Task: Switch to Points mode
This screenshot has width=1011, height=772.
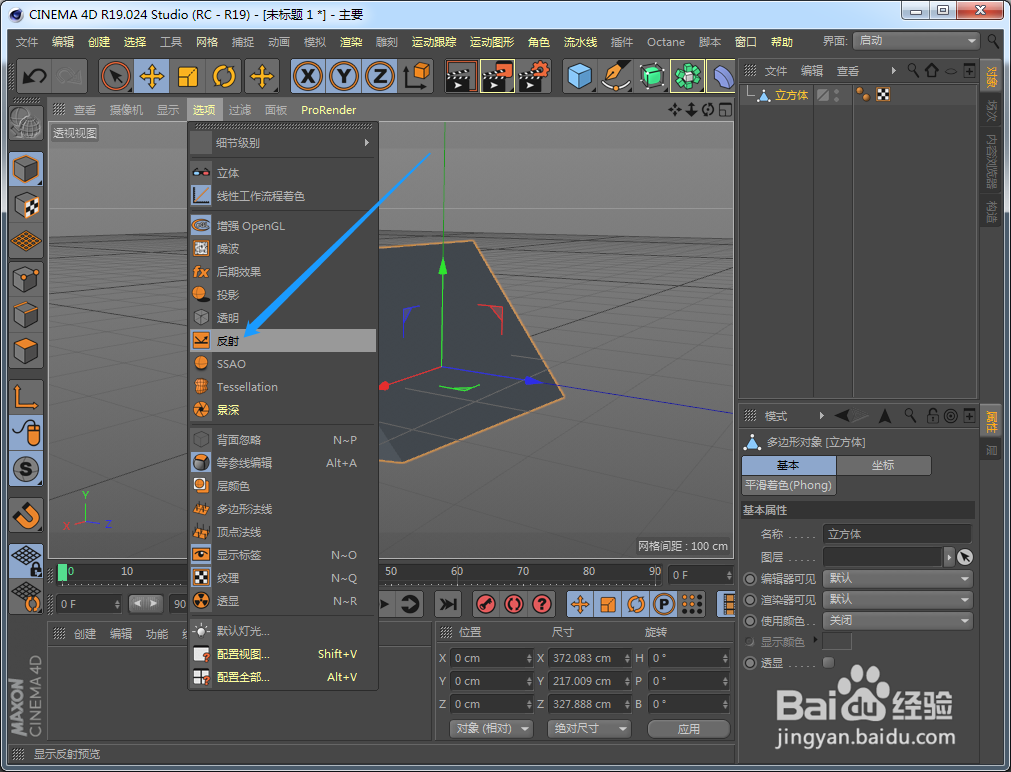Action: click(26, 280)
